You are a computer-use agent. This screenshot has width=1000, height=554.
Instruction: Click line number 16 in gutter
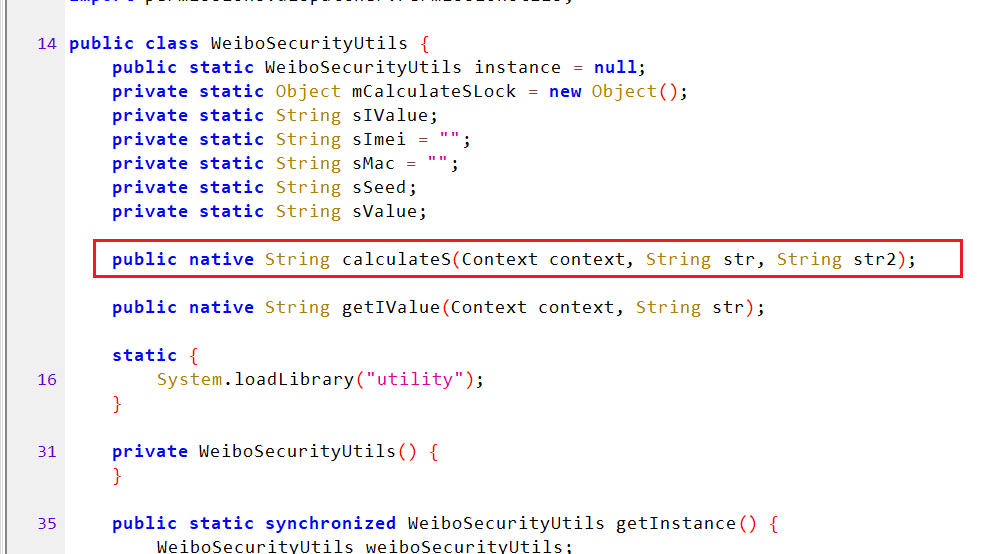(47, 380)
